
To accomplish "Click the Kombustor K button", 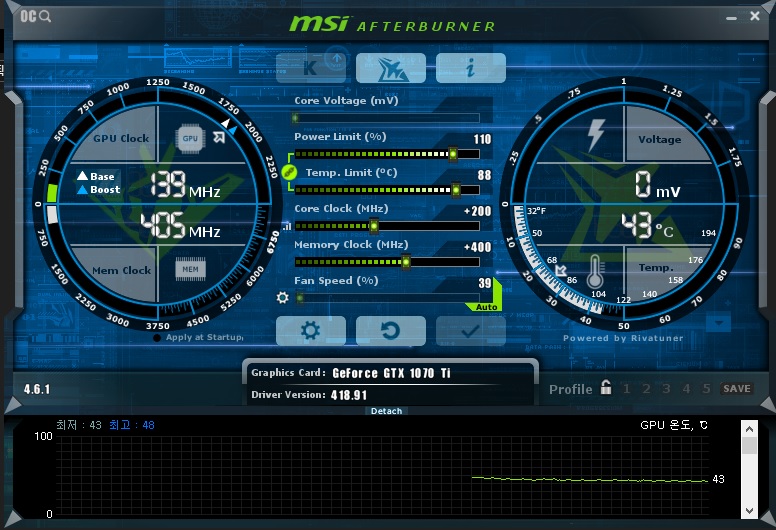I will pos(311,68).
